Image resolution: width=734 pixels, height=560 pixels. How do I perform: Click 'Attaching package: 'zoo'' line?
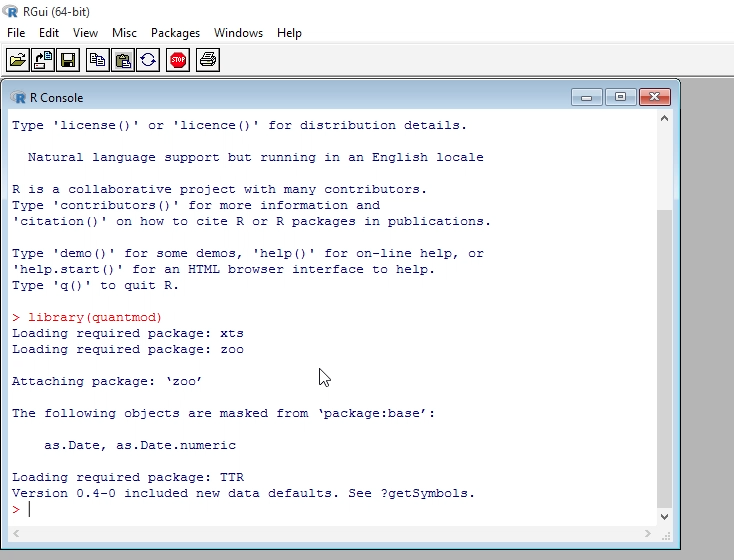coord(107,381)
